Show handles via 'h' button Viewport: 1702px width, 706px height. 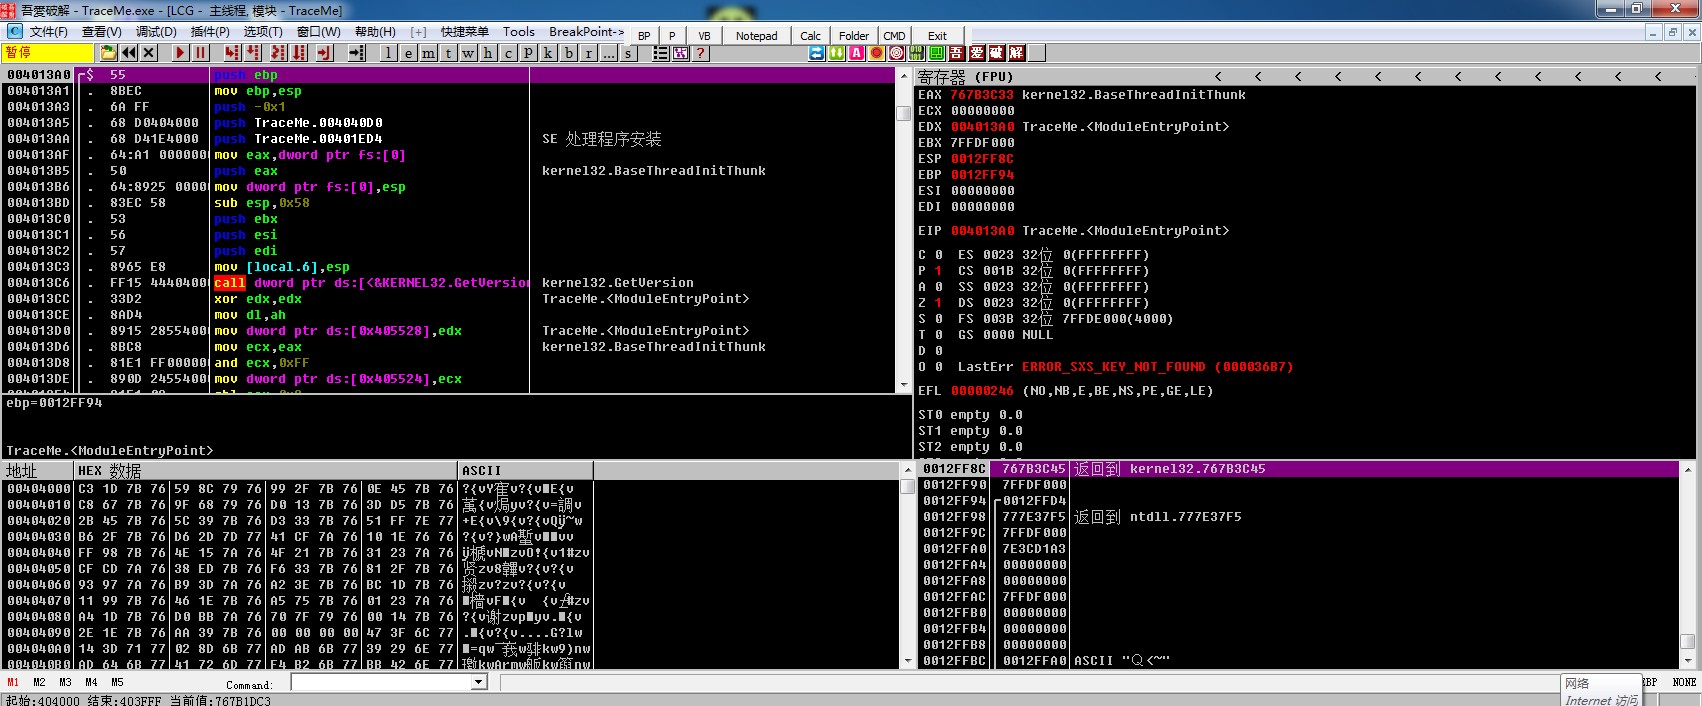[x=489, y=53]
